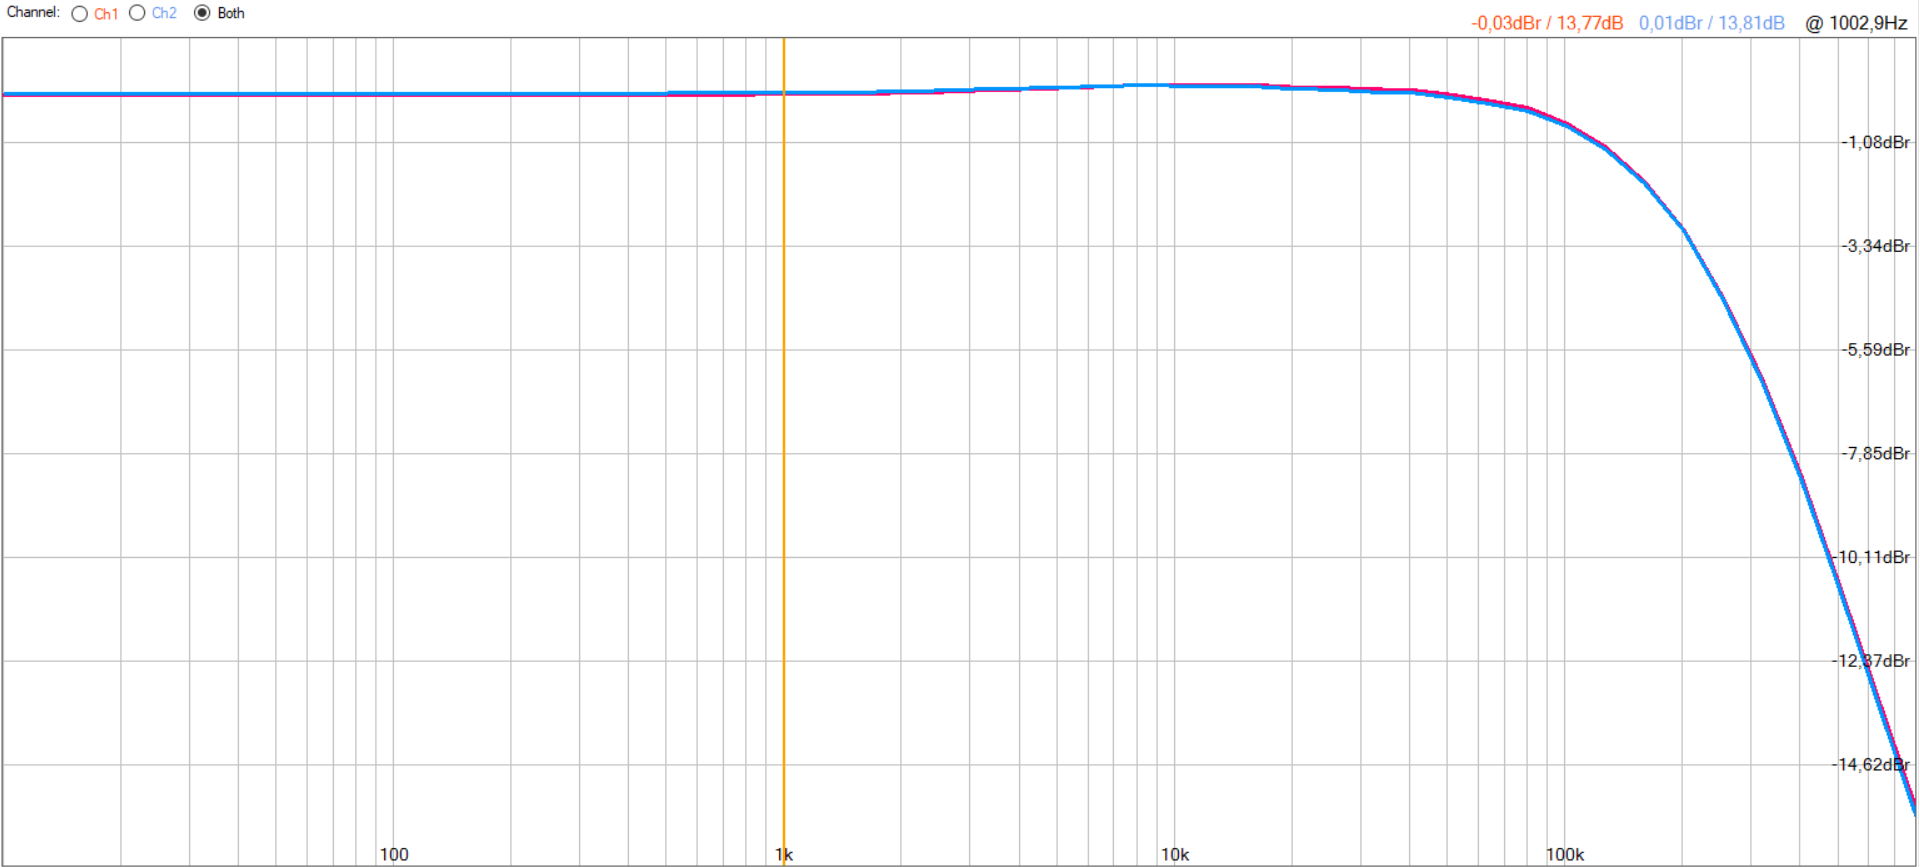Click the -10,11dBr level axis label
Viewport: 1920px width, 867px height.
1875,557
